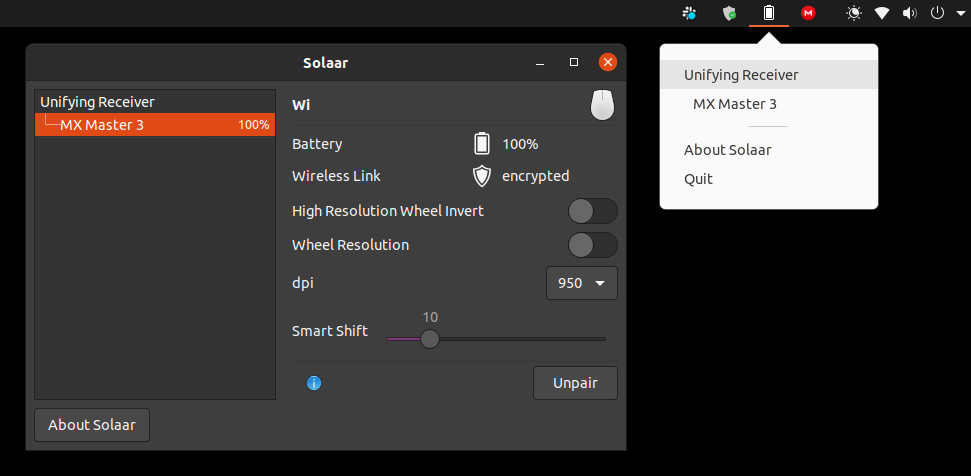This screenshot has width=971, height=476.
Task: Click the Unpair button
Action: pyautogui.click(x=575, y=383)
